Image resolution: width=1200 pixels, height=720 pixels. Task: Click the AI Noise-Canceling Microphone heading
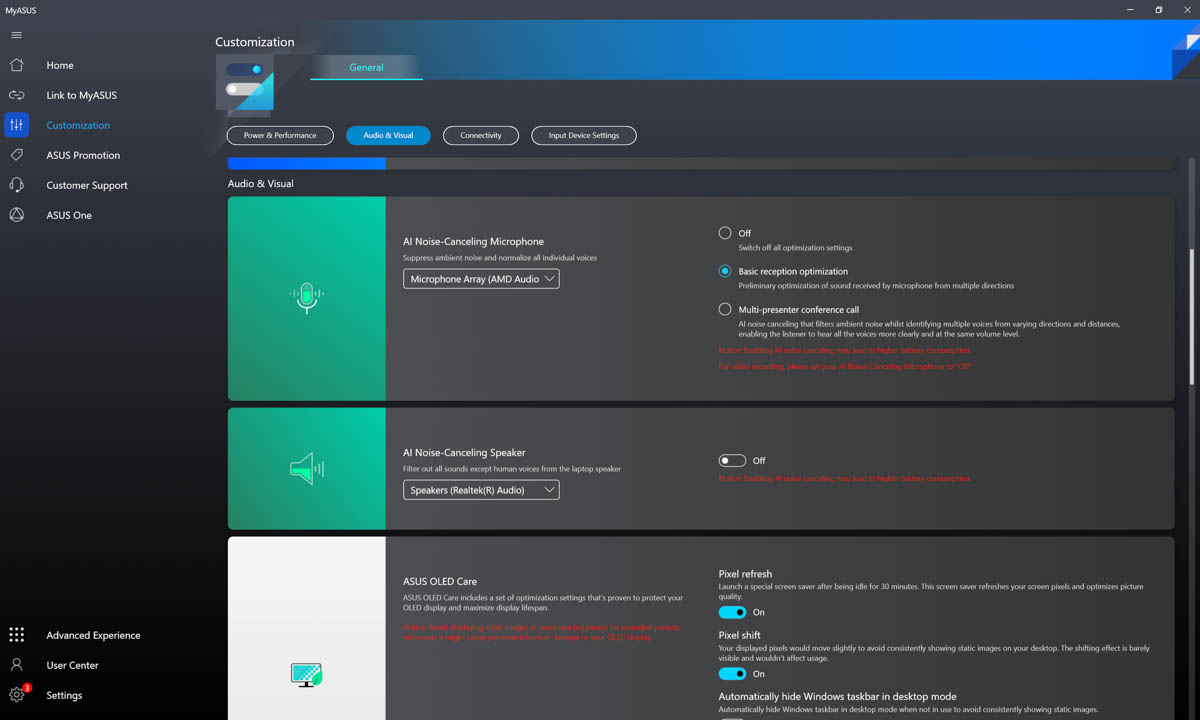[x=473, y=241]
